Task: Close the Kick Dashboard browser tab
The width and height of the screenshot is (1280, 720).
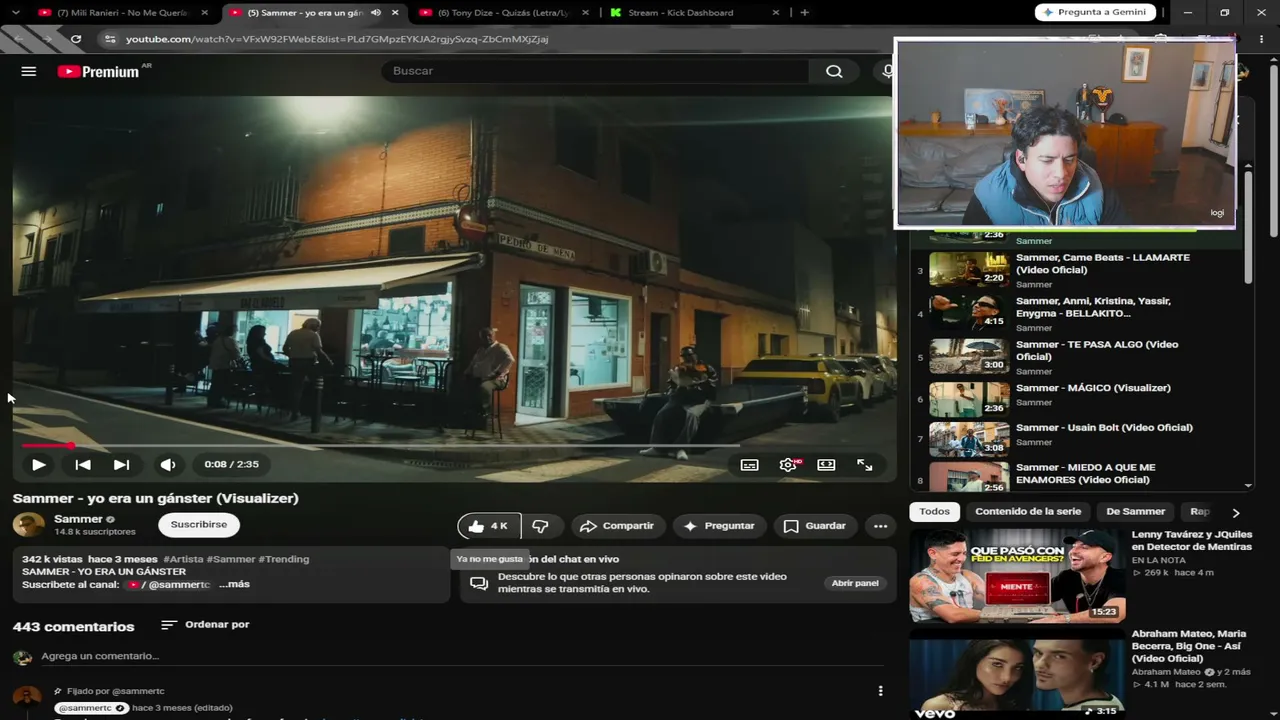Action: [776, 13]
